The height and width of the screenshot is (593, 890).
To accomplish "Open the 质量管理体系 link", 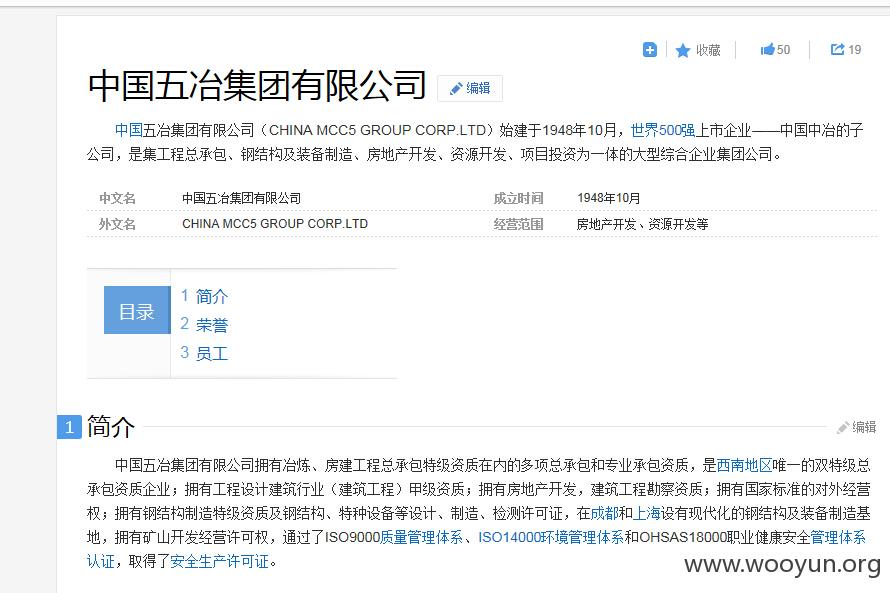I will pos(421,537).
